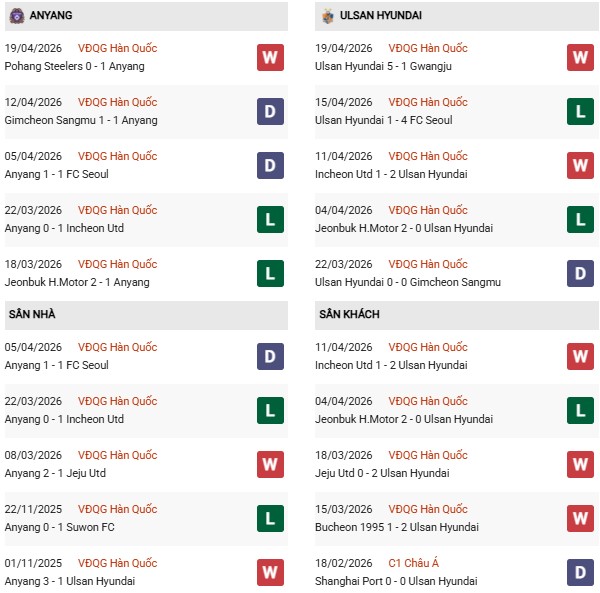Open the Jeju Utd 0 - 2 Ulsan Hyundai match

(382, 473)
